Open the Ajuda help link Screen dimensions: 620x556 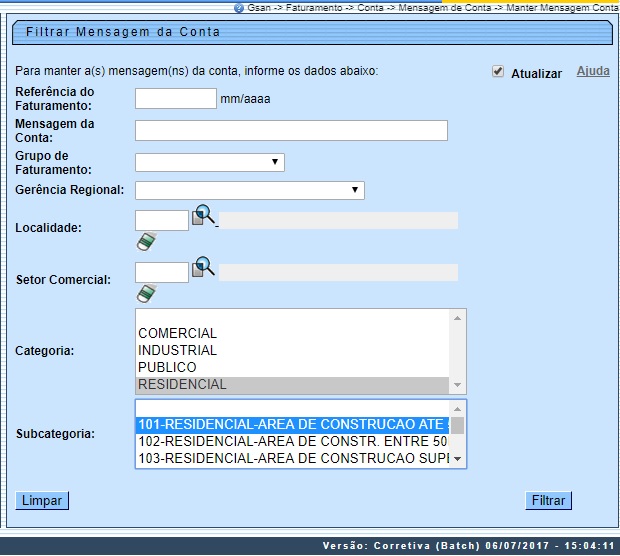click(593, 72)
